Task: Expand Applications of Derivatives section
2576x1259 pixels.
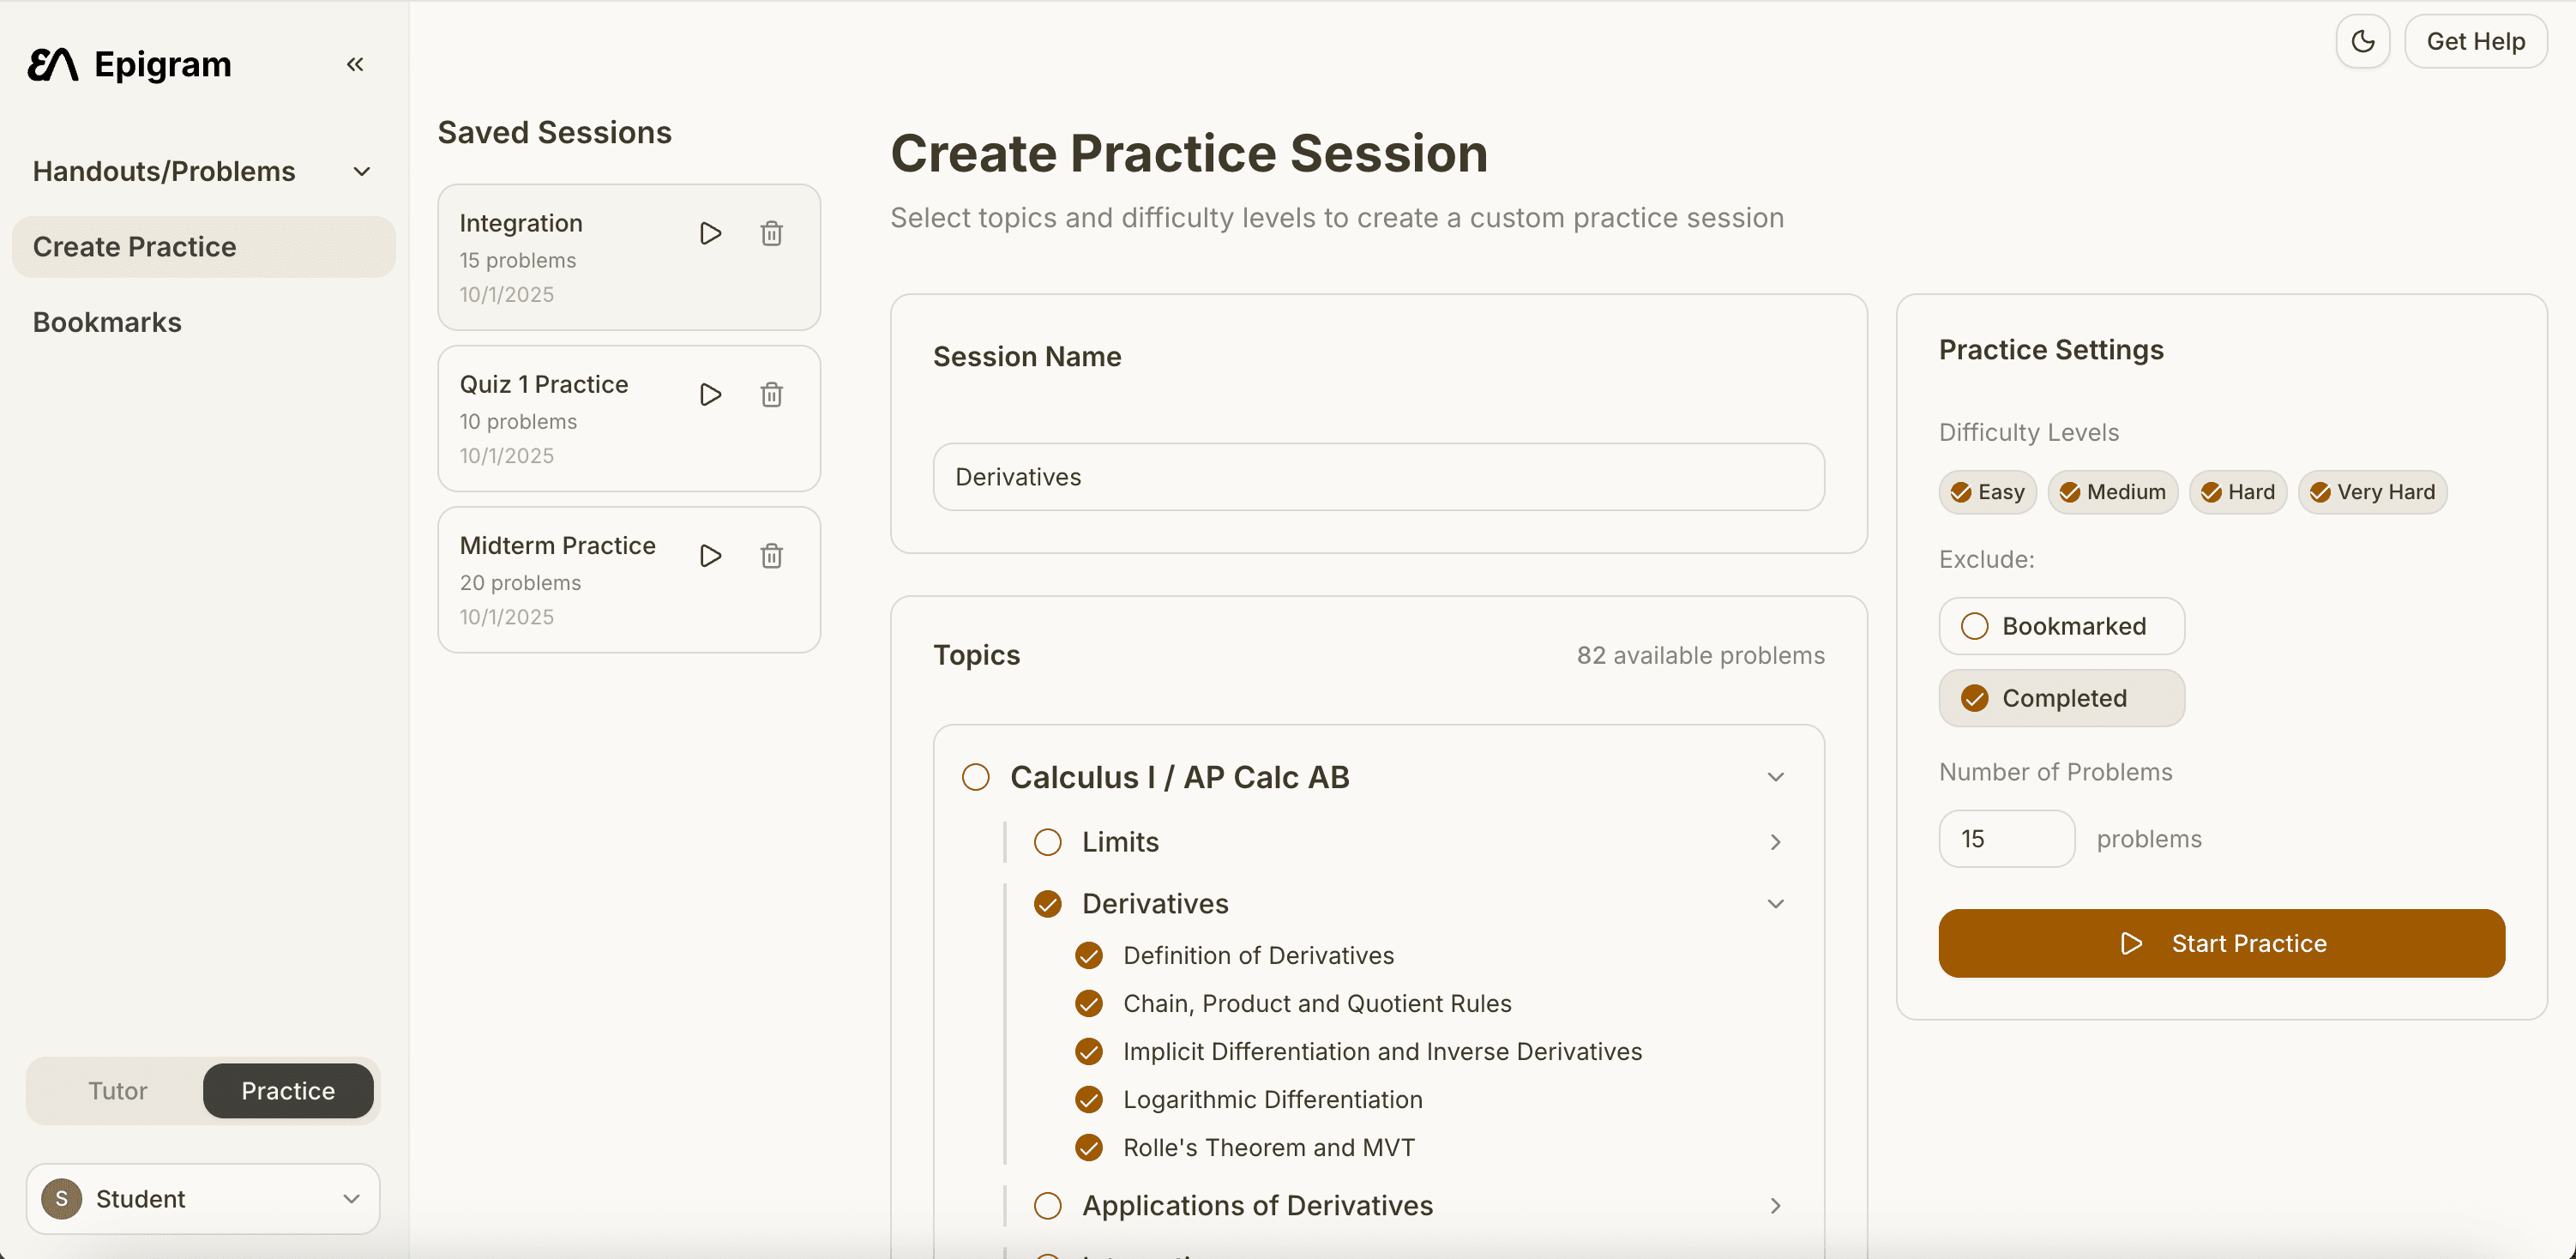Action: click(x=1775, y=1206)
